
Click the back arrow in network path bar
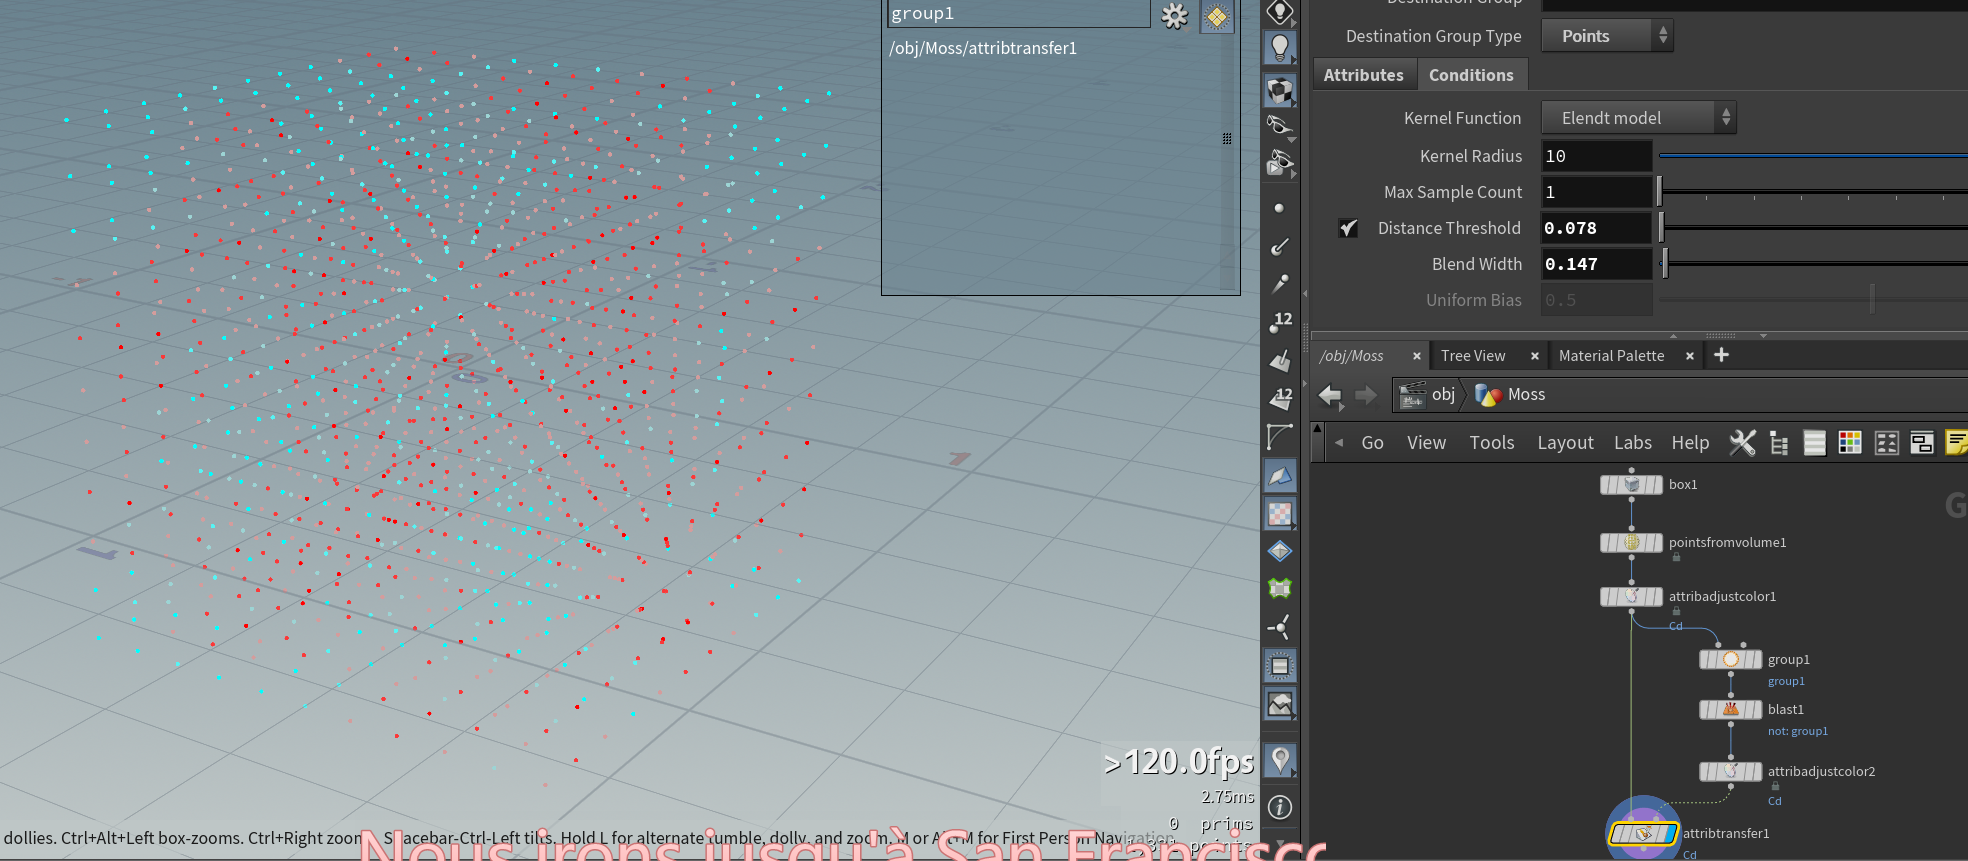pos(1330,395)
